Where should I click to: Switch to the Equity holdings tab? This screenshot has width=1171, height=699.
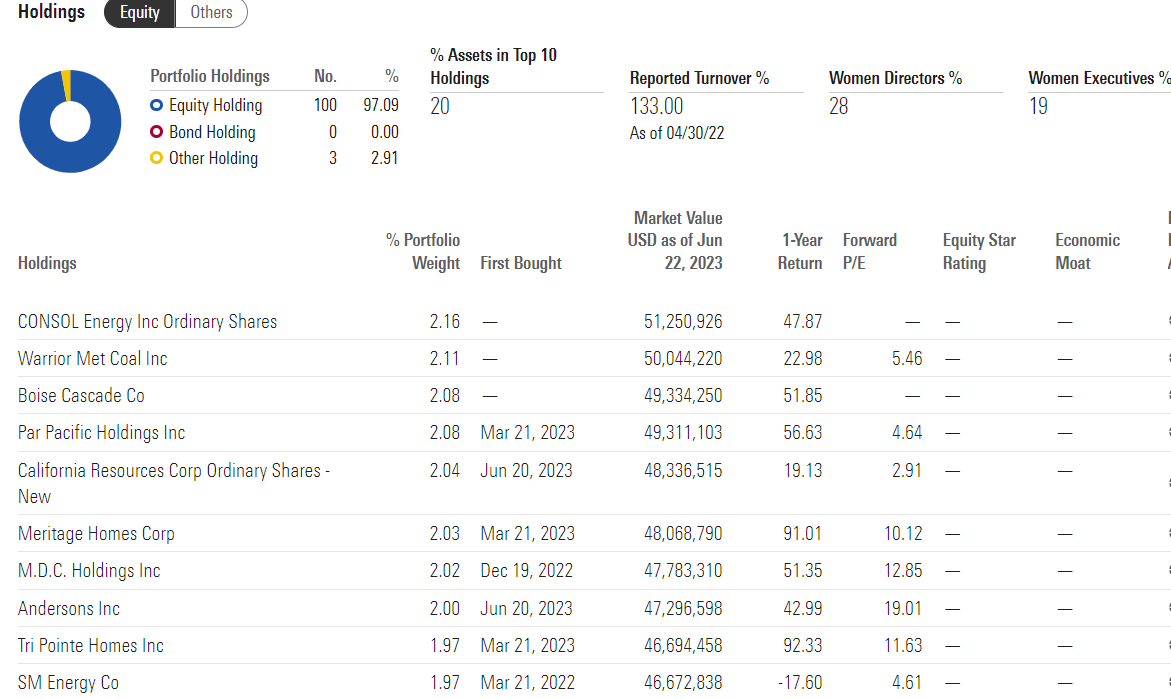click(x=140, y=13)
